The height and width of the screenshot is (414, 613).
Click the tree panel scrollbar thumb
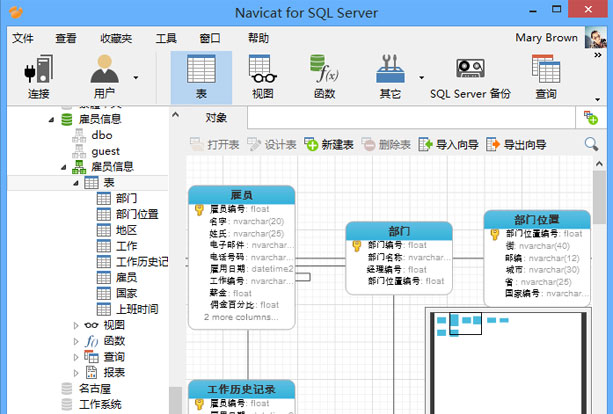click(176, 400)
